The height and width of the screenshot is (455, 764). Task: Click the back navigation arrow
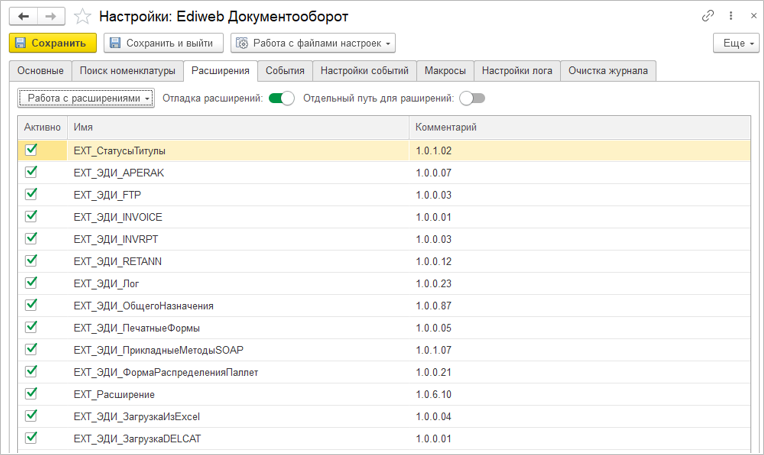click(24, 16)
